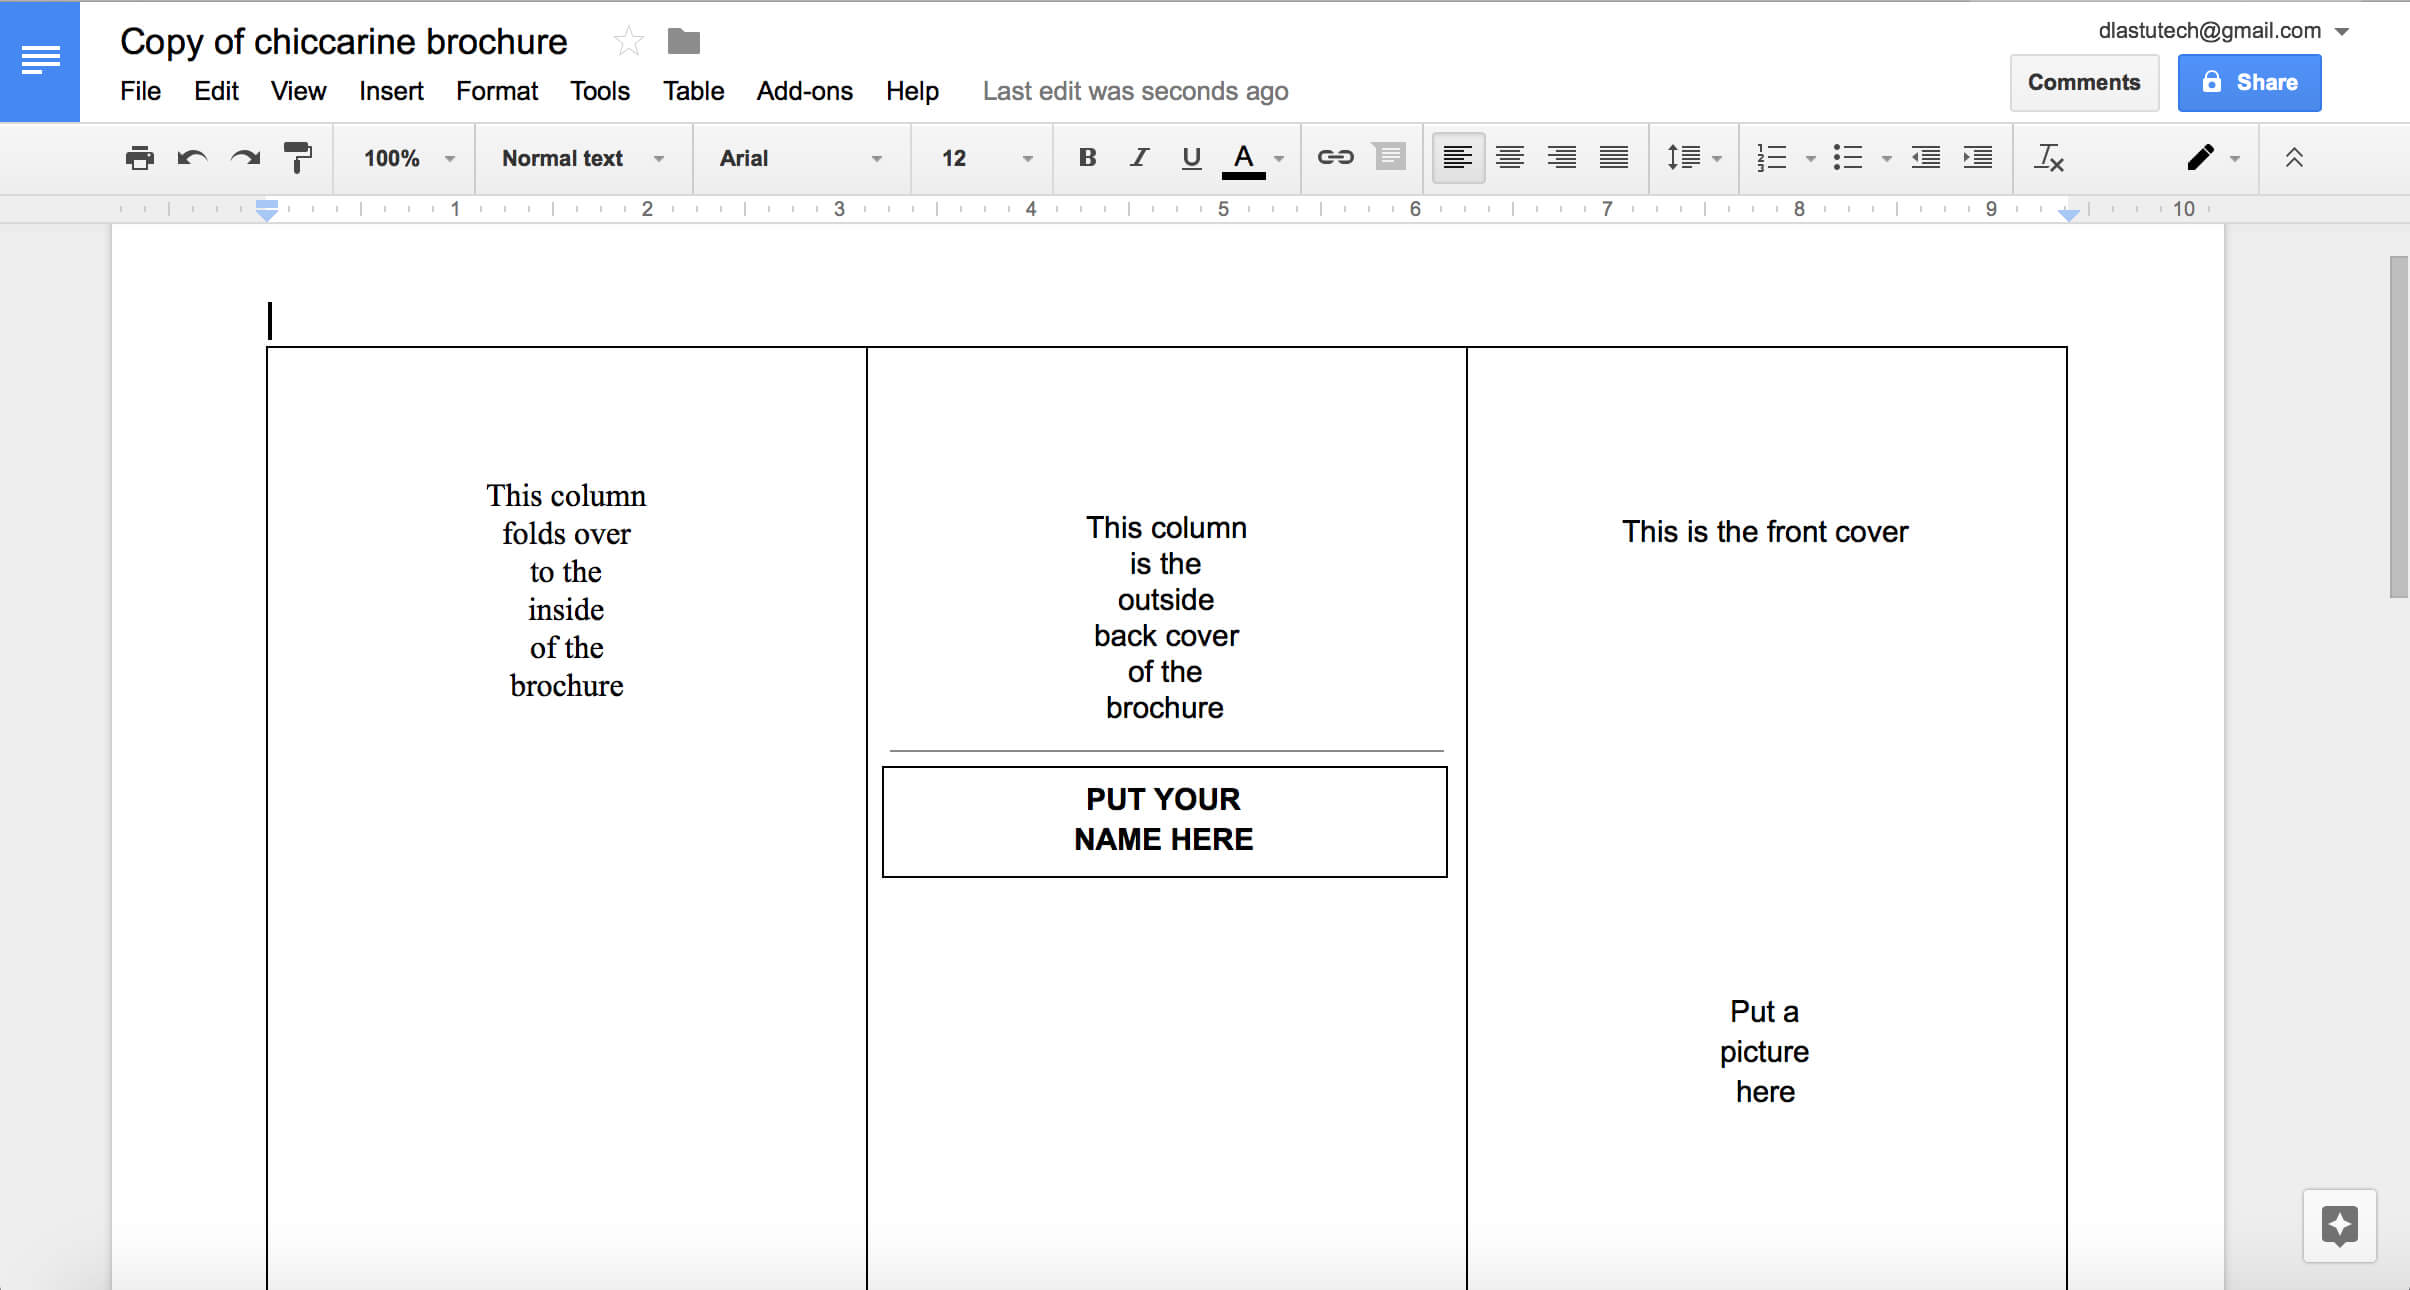2410x1290 pixels.
Task: Click the Comments button
Action: (x=2083, y=81)
